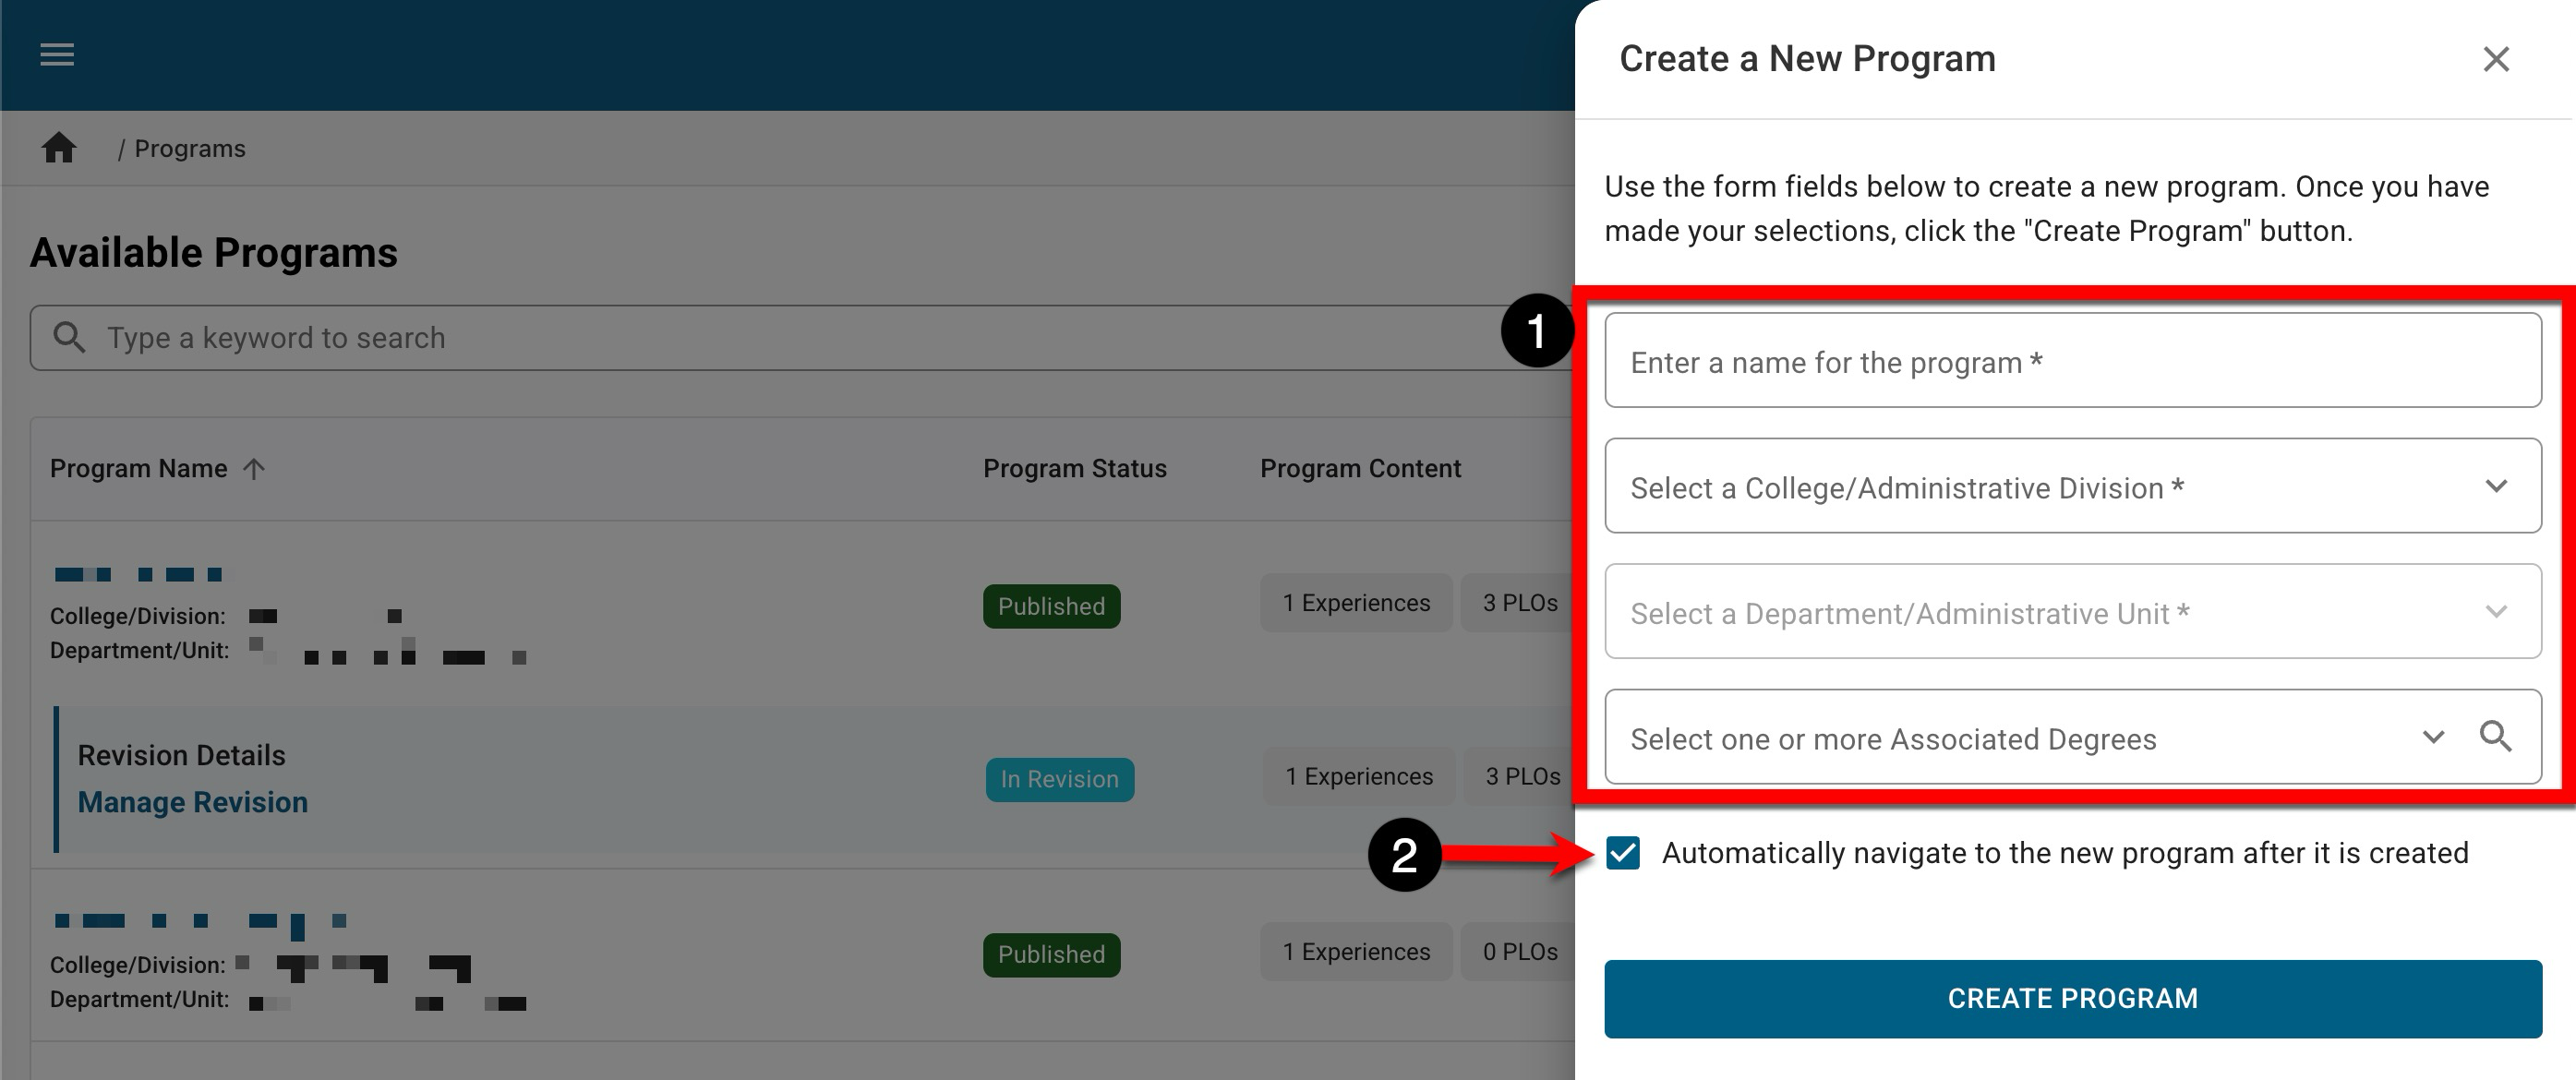Click the 0 PLOs chip
This screenshot has width=2576, height=1080.
[1519, 952]
